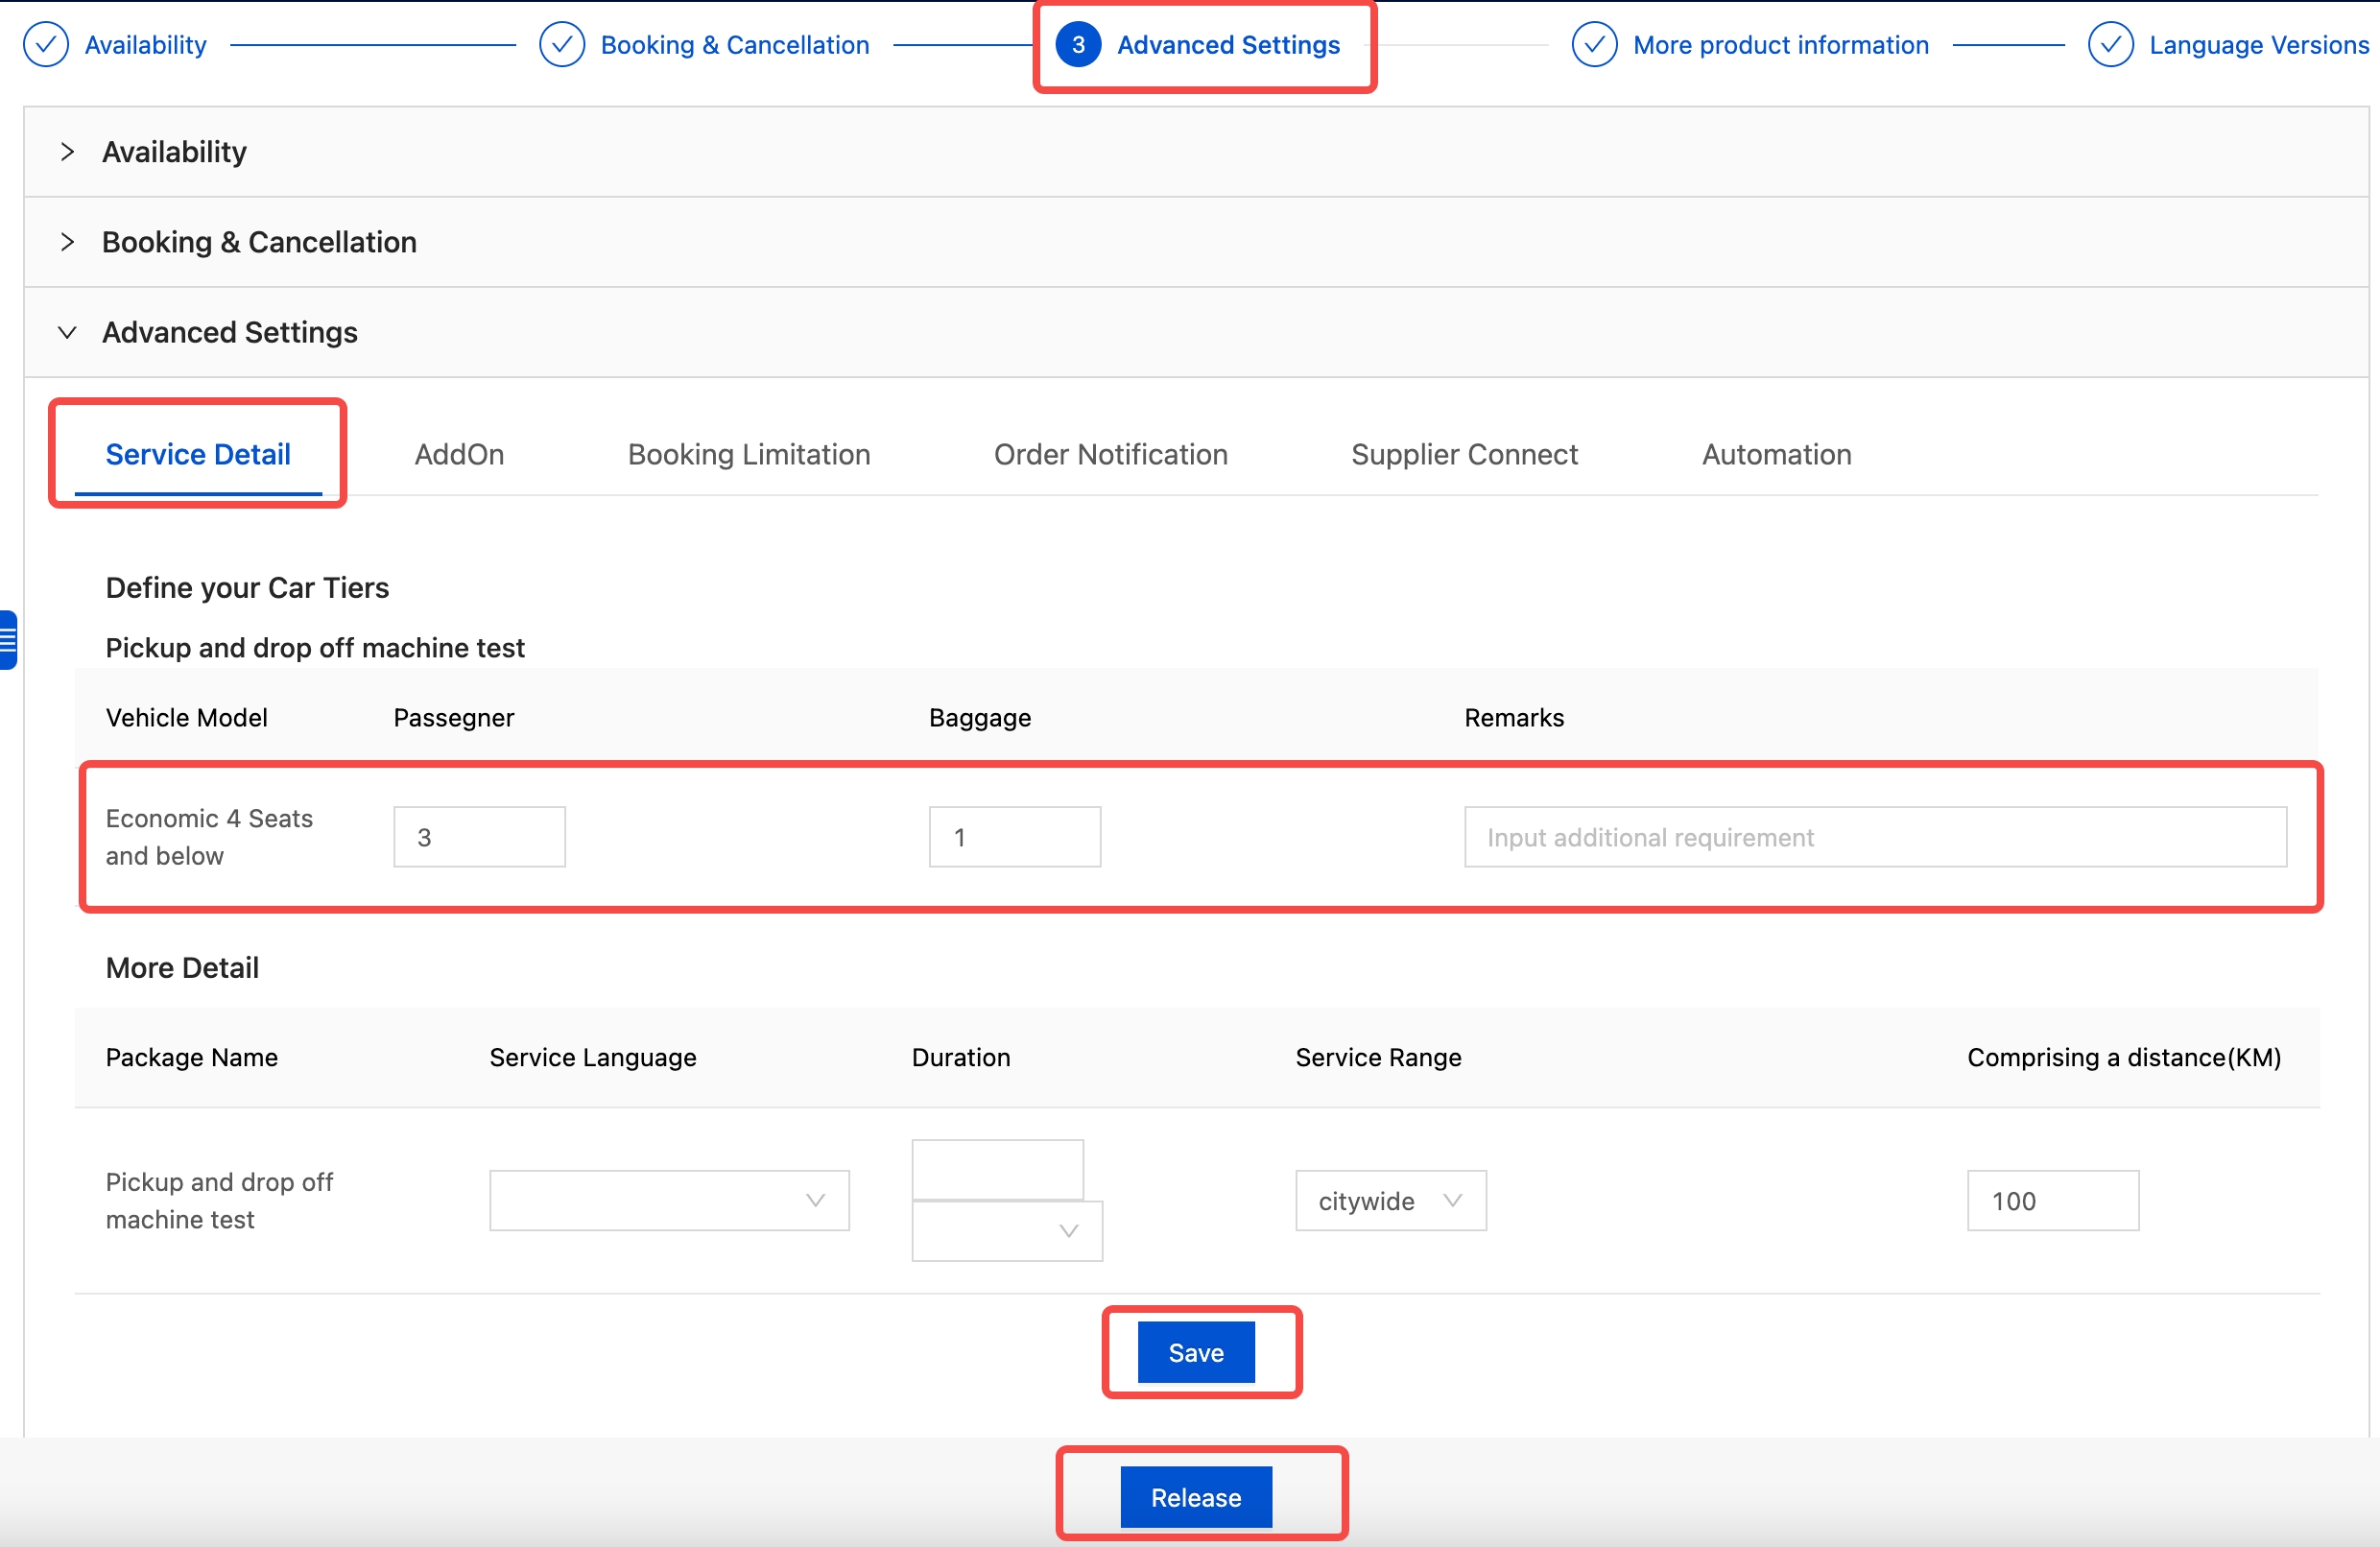Screen dimensions: 2380x1547
Task: Switch to the Booking Limitation tab
Action: [749, 454]
